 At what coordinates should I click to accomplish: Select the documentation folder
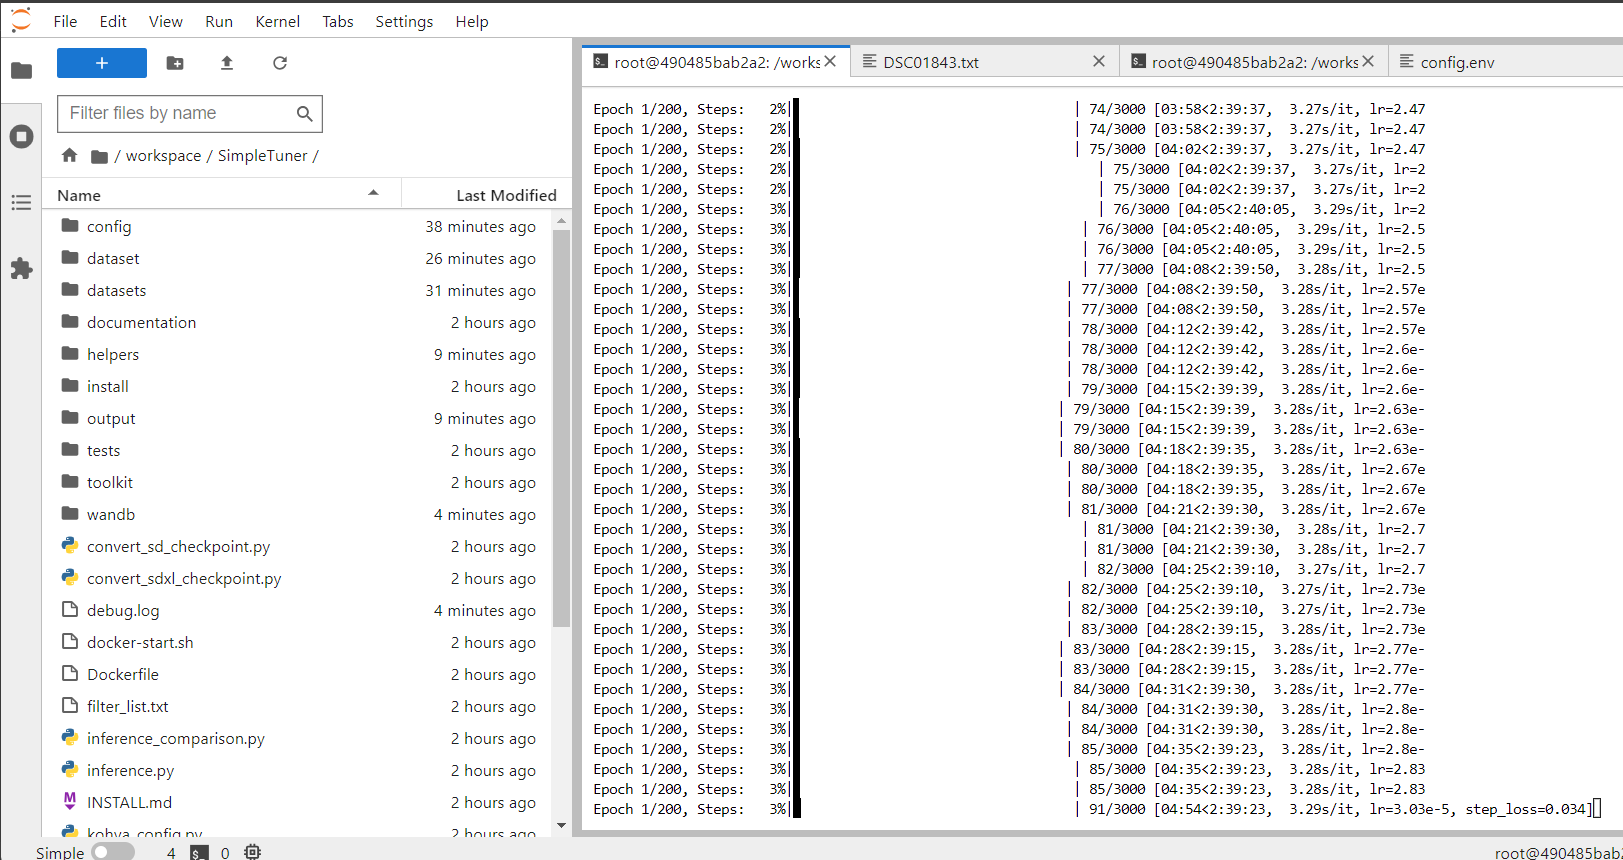coord(298,322)
